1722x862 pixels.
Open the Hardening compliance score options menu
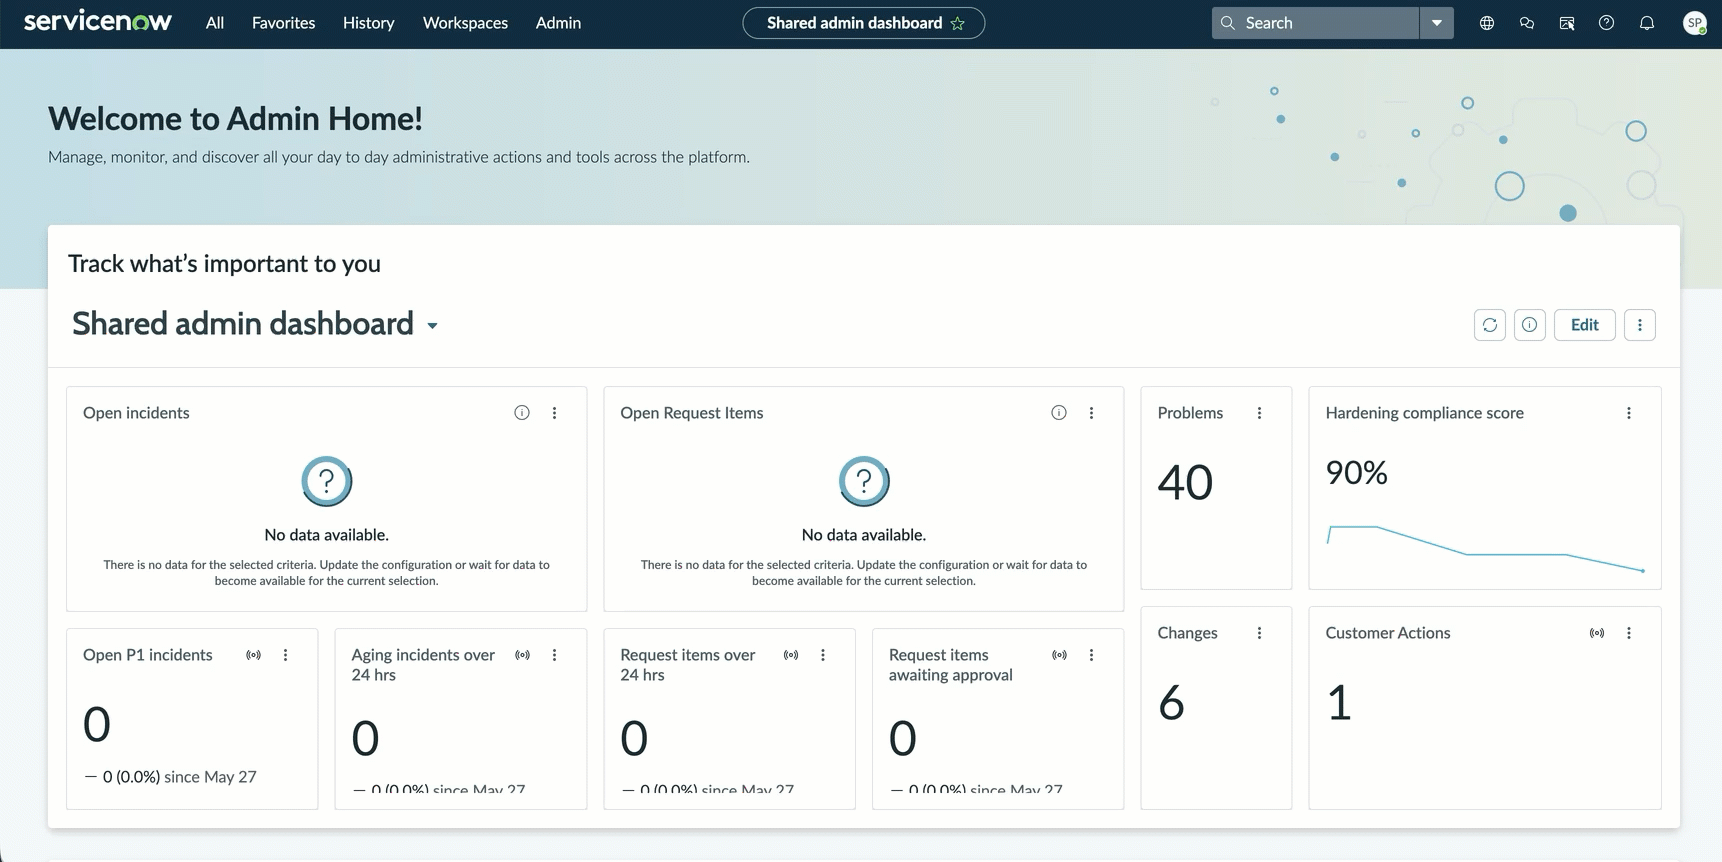coord(1629,413)
